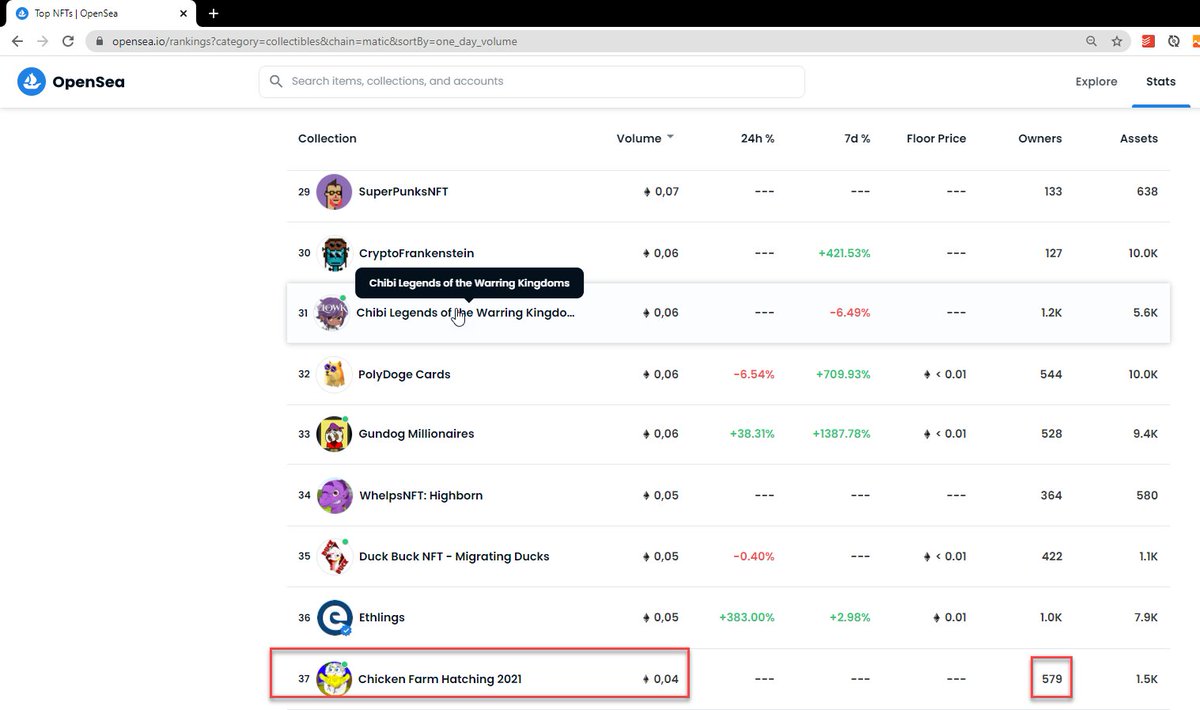
Task: Click the Collection column header
Action: coord(327,139)
